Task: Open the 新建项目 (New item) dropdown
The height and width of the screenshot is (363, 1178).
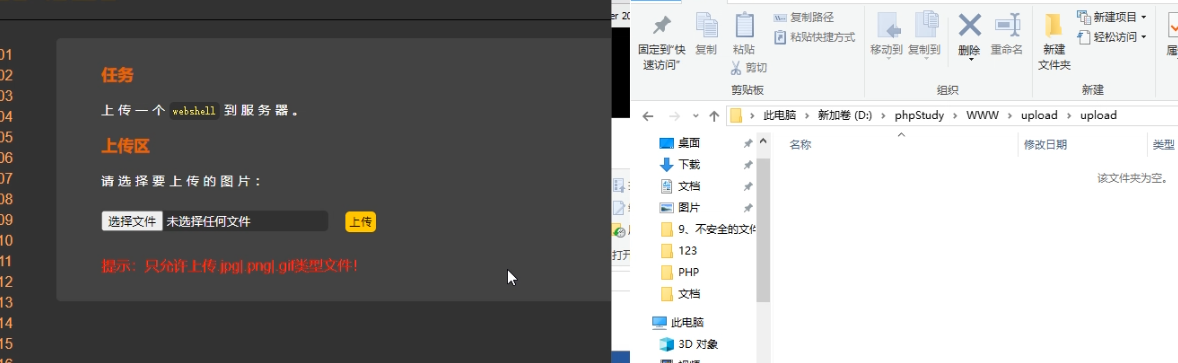Action: point(1111,17)
